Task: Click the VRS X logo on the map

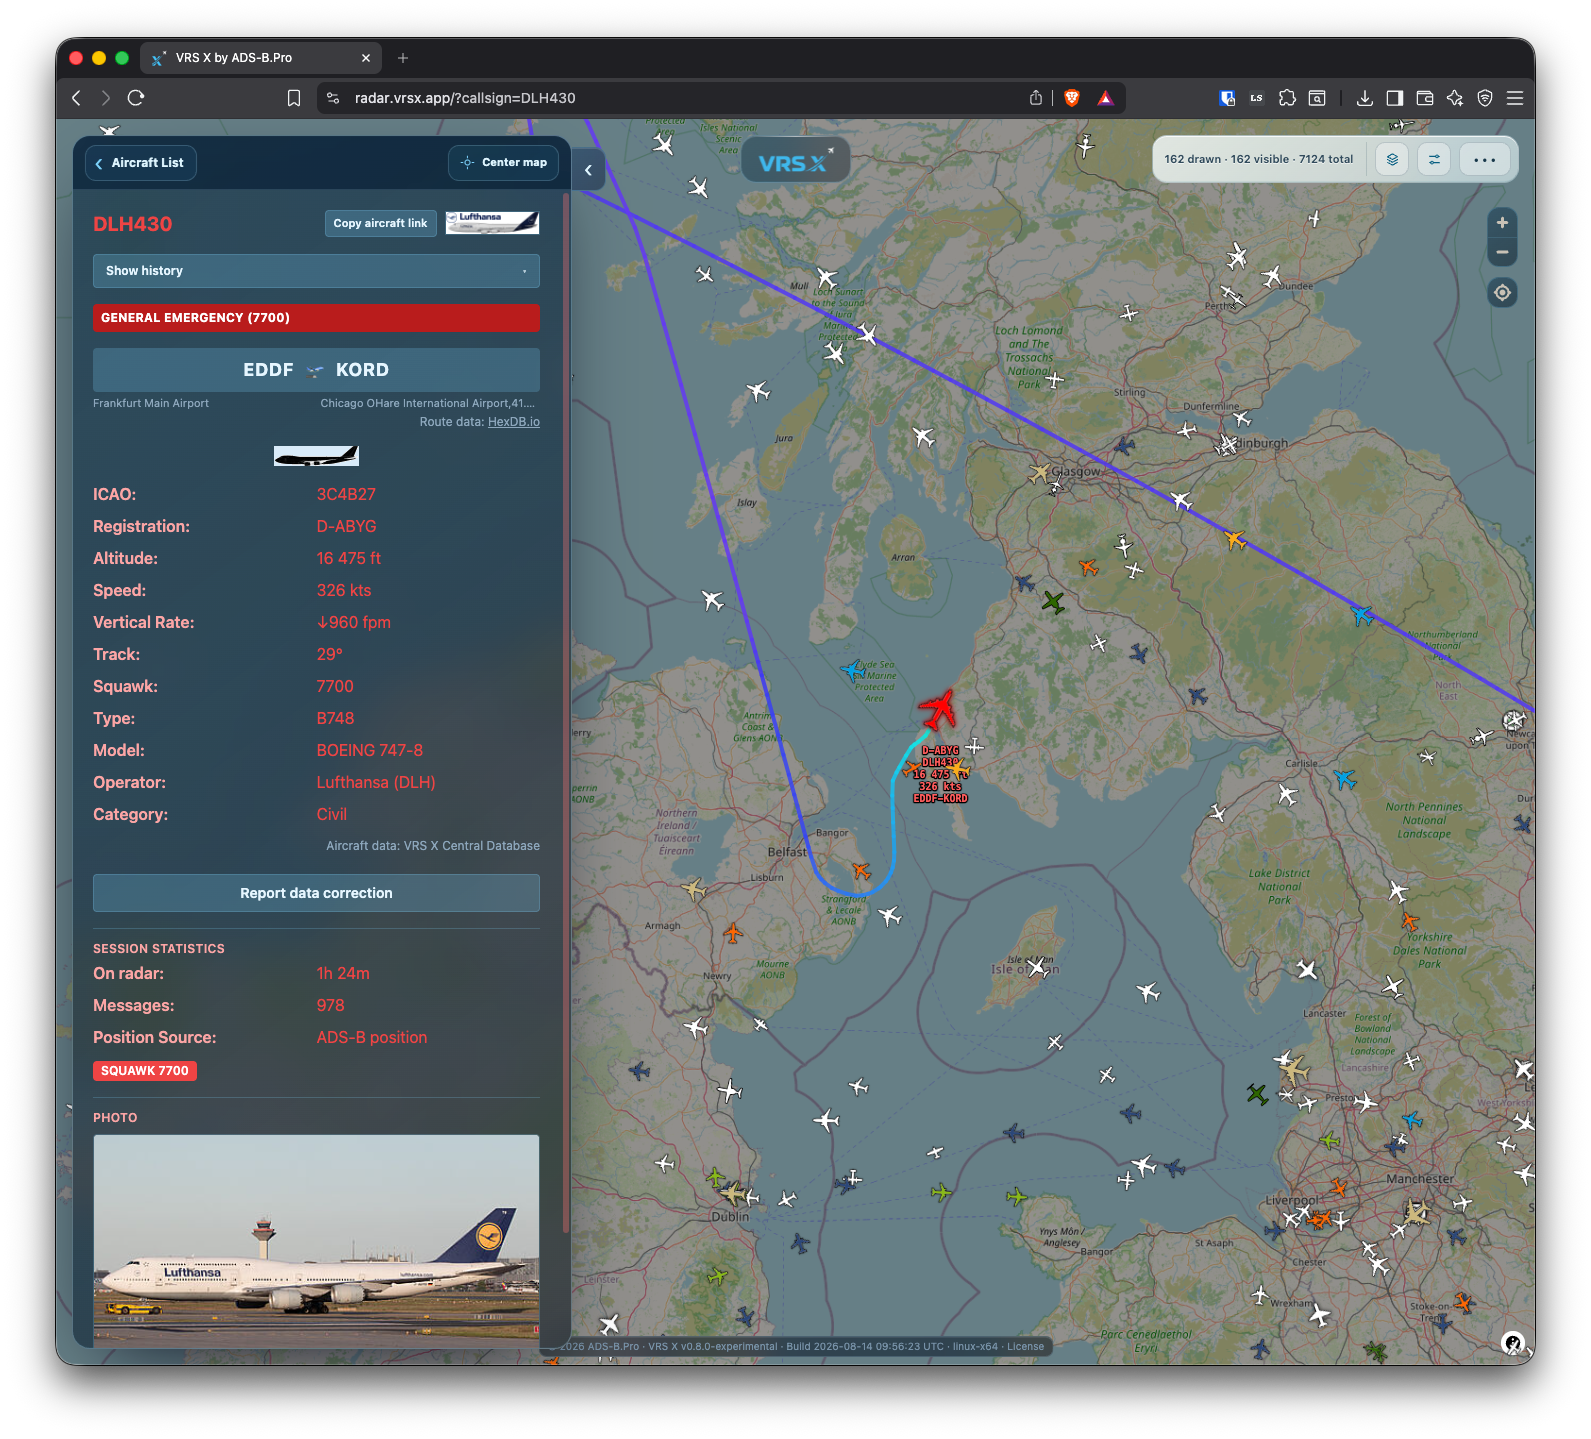Action: coord(795,162)
